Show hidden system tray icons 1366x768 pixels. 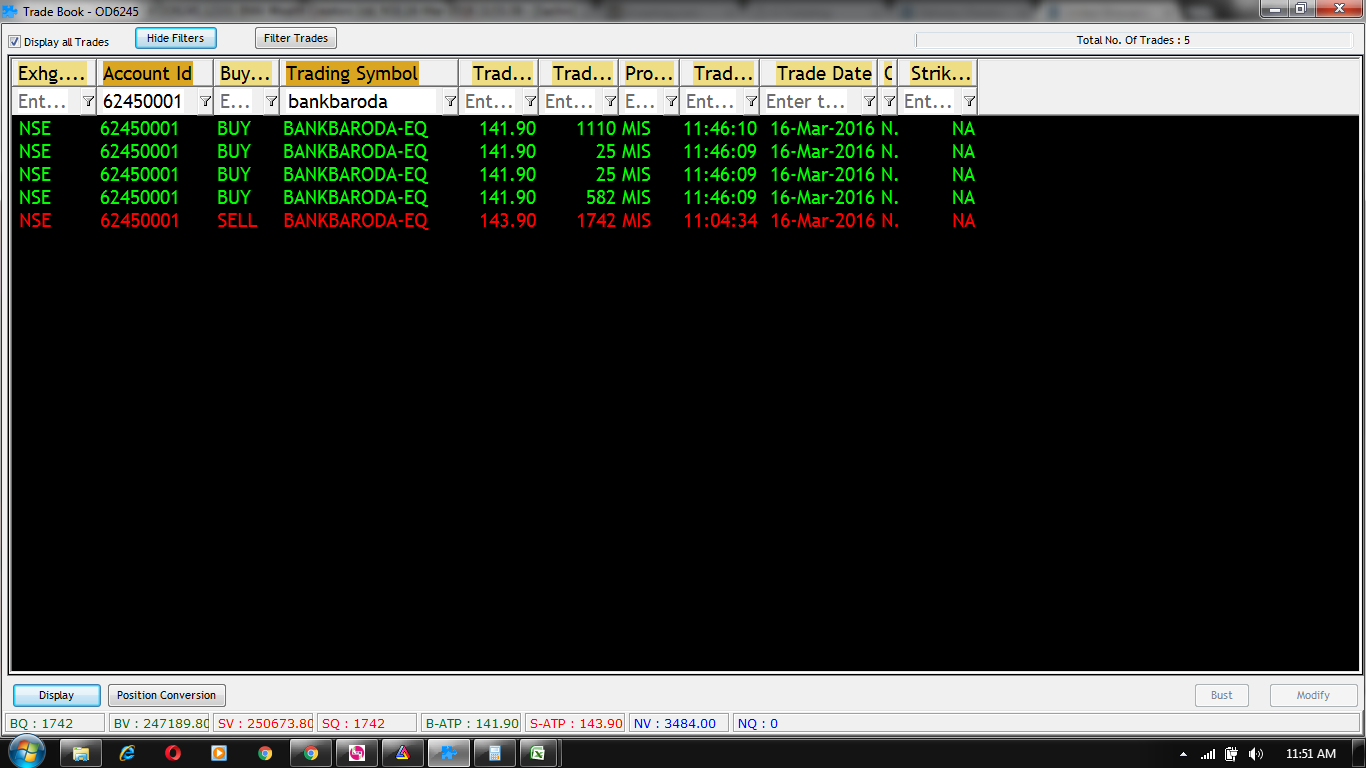tap(1184, 754)
